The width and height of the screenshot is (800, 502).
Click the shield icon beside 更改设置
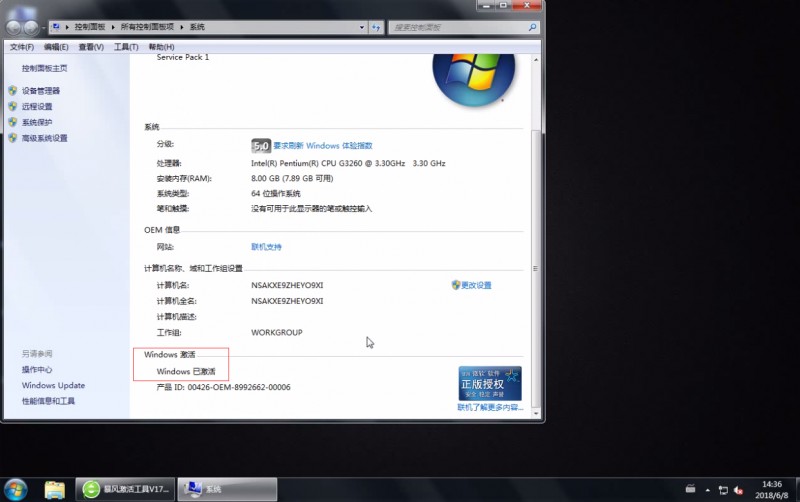[x=456, y=285]
